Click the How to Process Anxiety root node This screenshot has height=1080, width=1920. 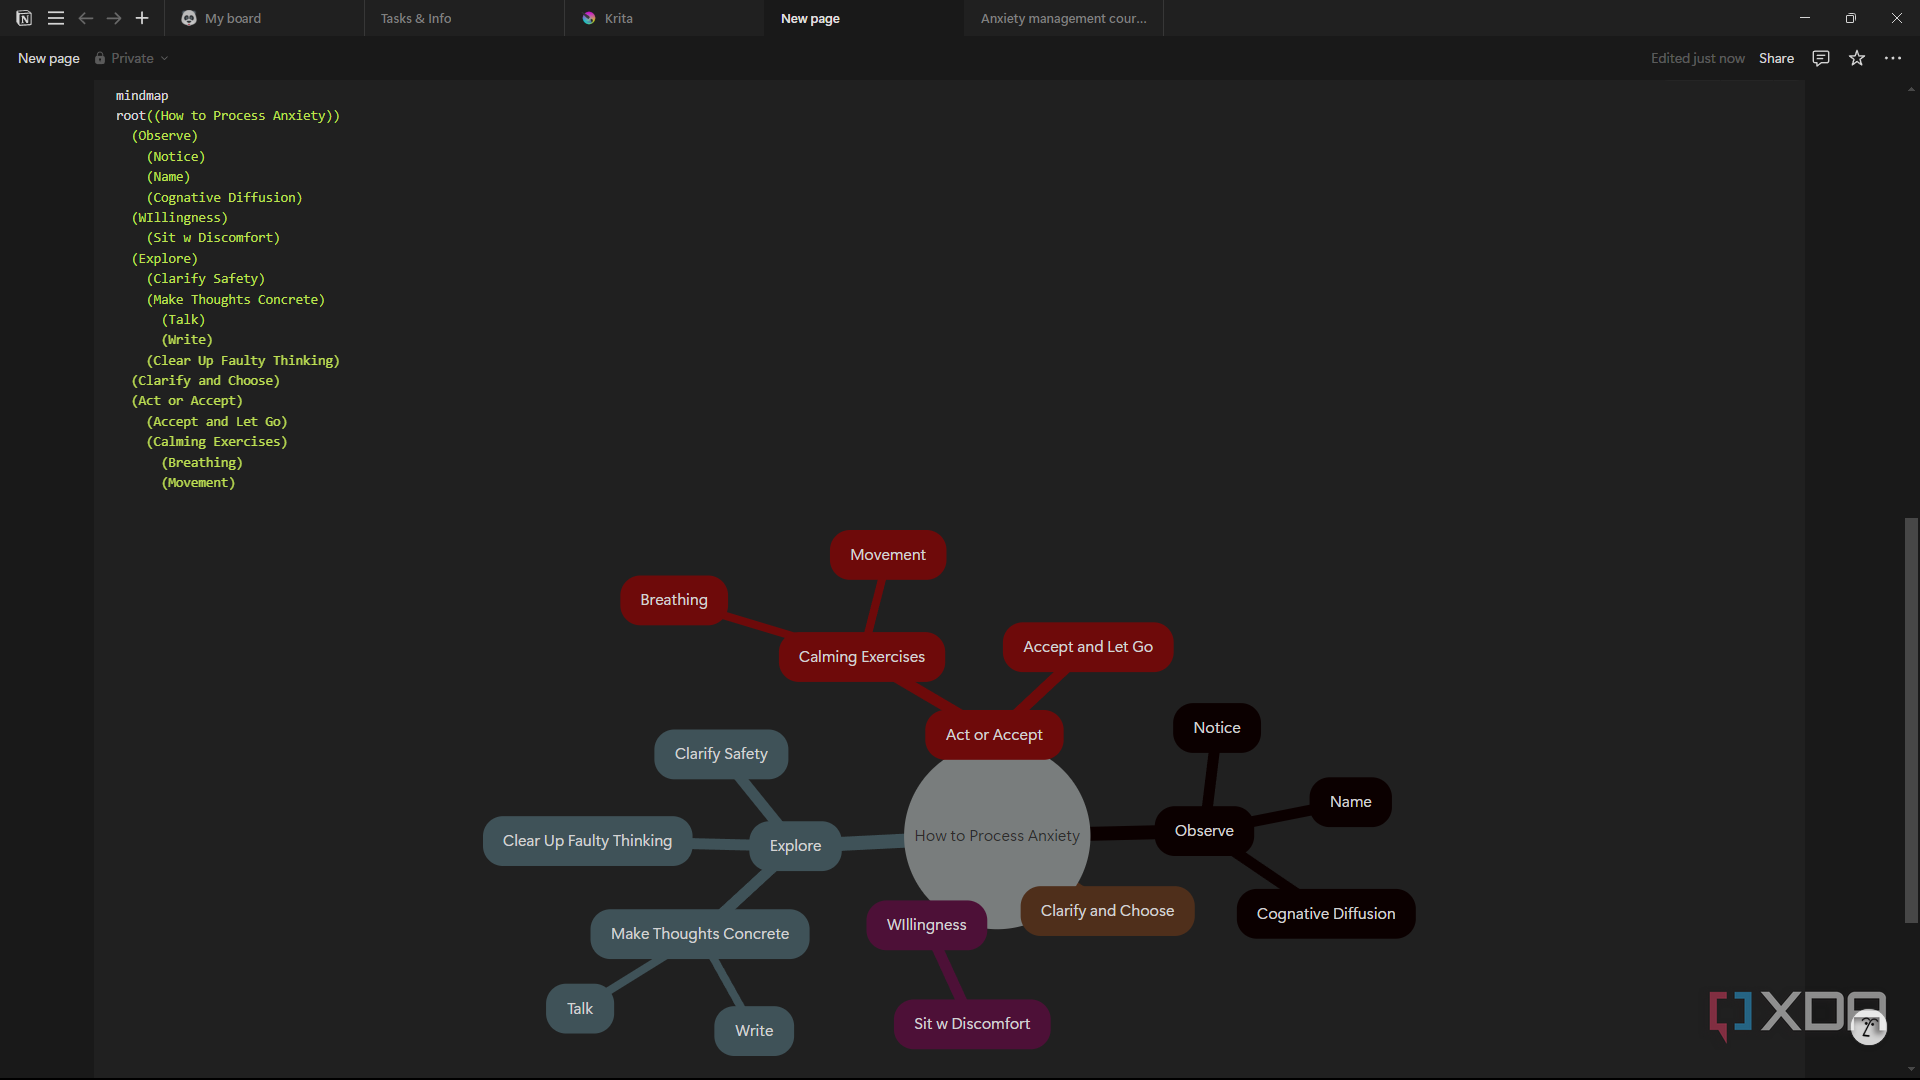tap(997, 836)
